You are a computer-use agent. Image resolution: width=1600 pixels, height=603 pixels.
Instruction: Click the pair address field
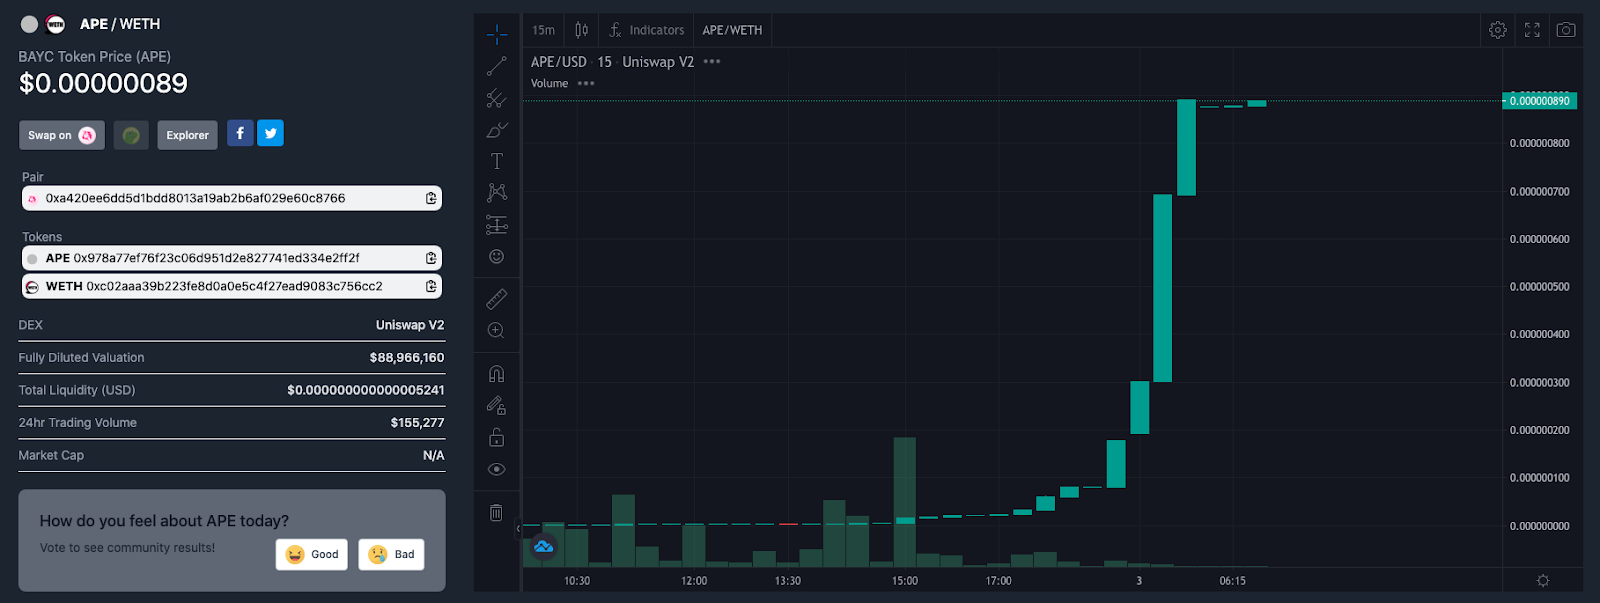point(232,198)
